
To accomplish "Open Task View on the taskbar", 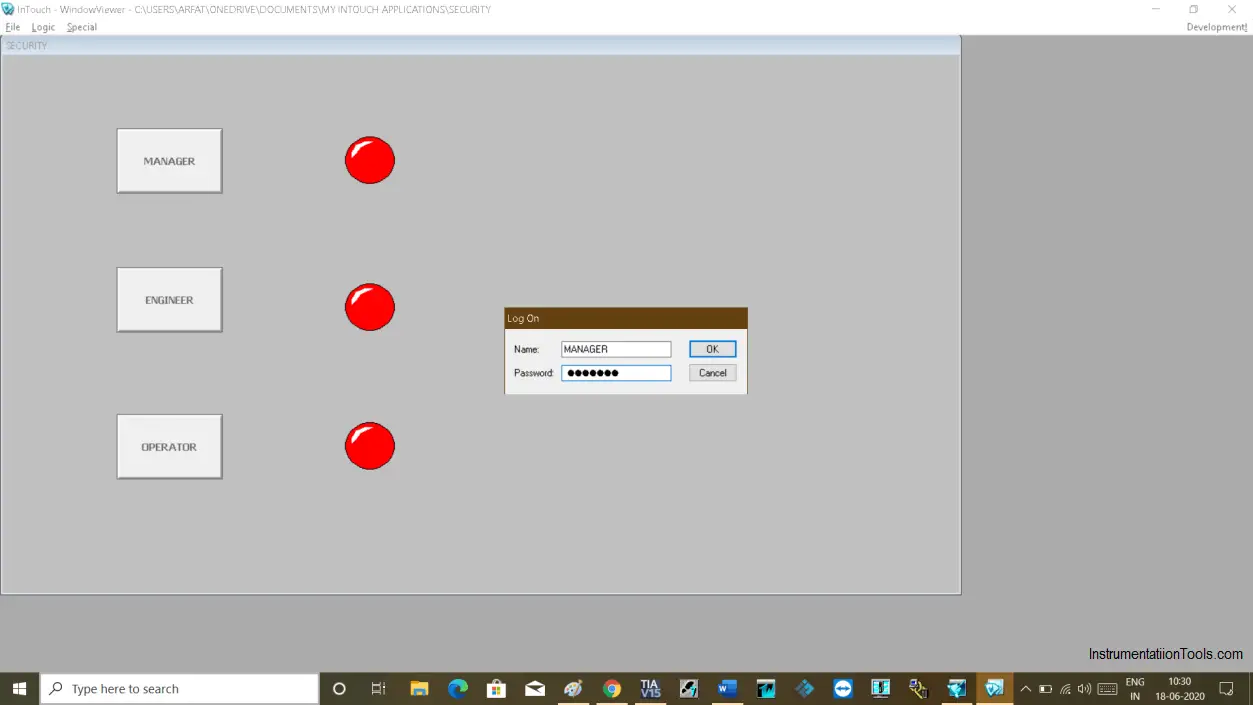I will click(x=378, y=689).
